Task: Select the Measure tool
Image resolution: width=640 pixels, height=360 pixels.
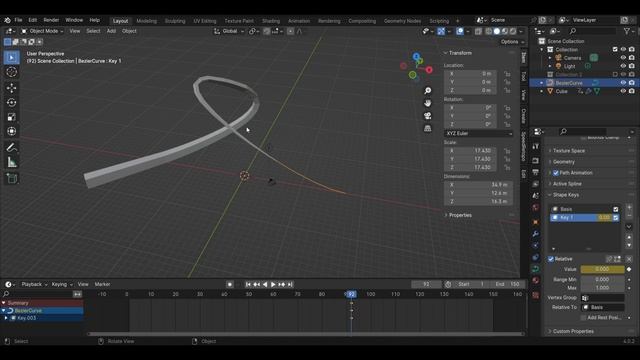Action: (x=11, y=162)
